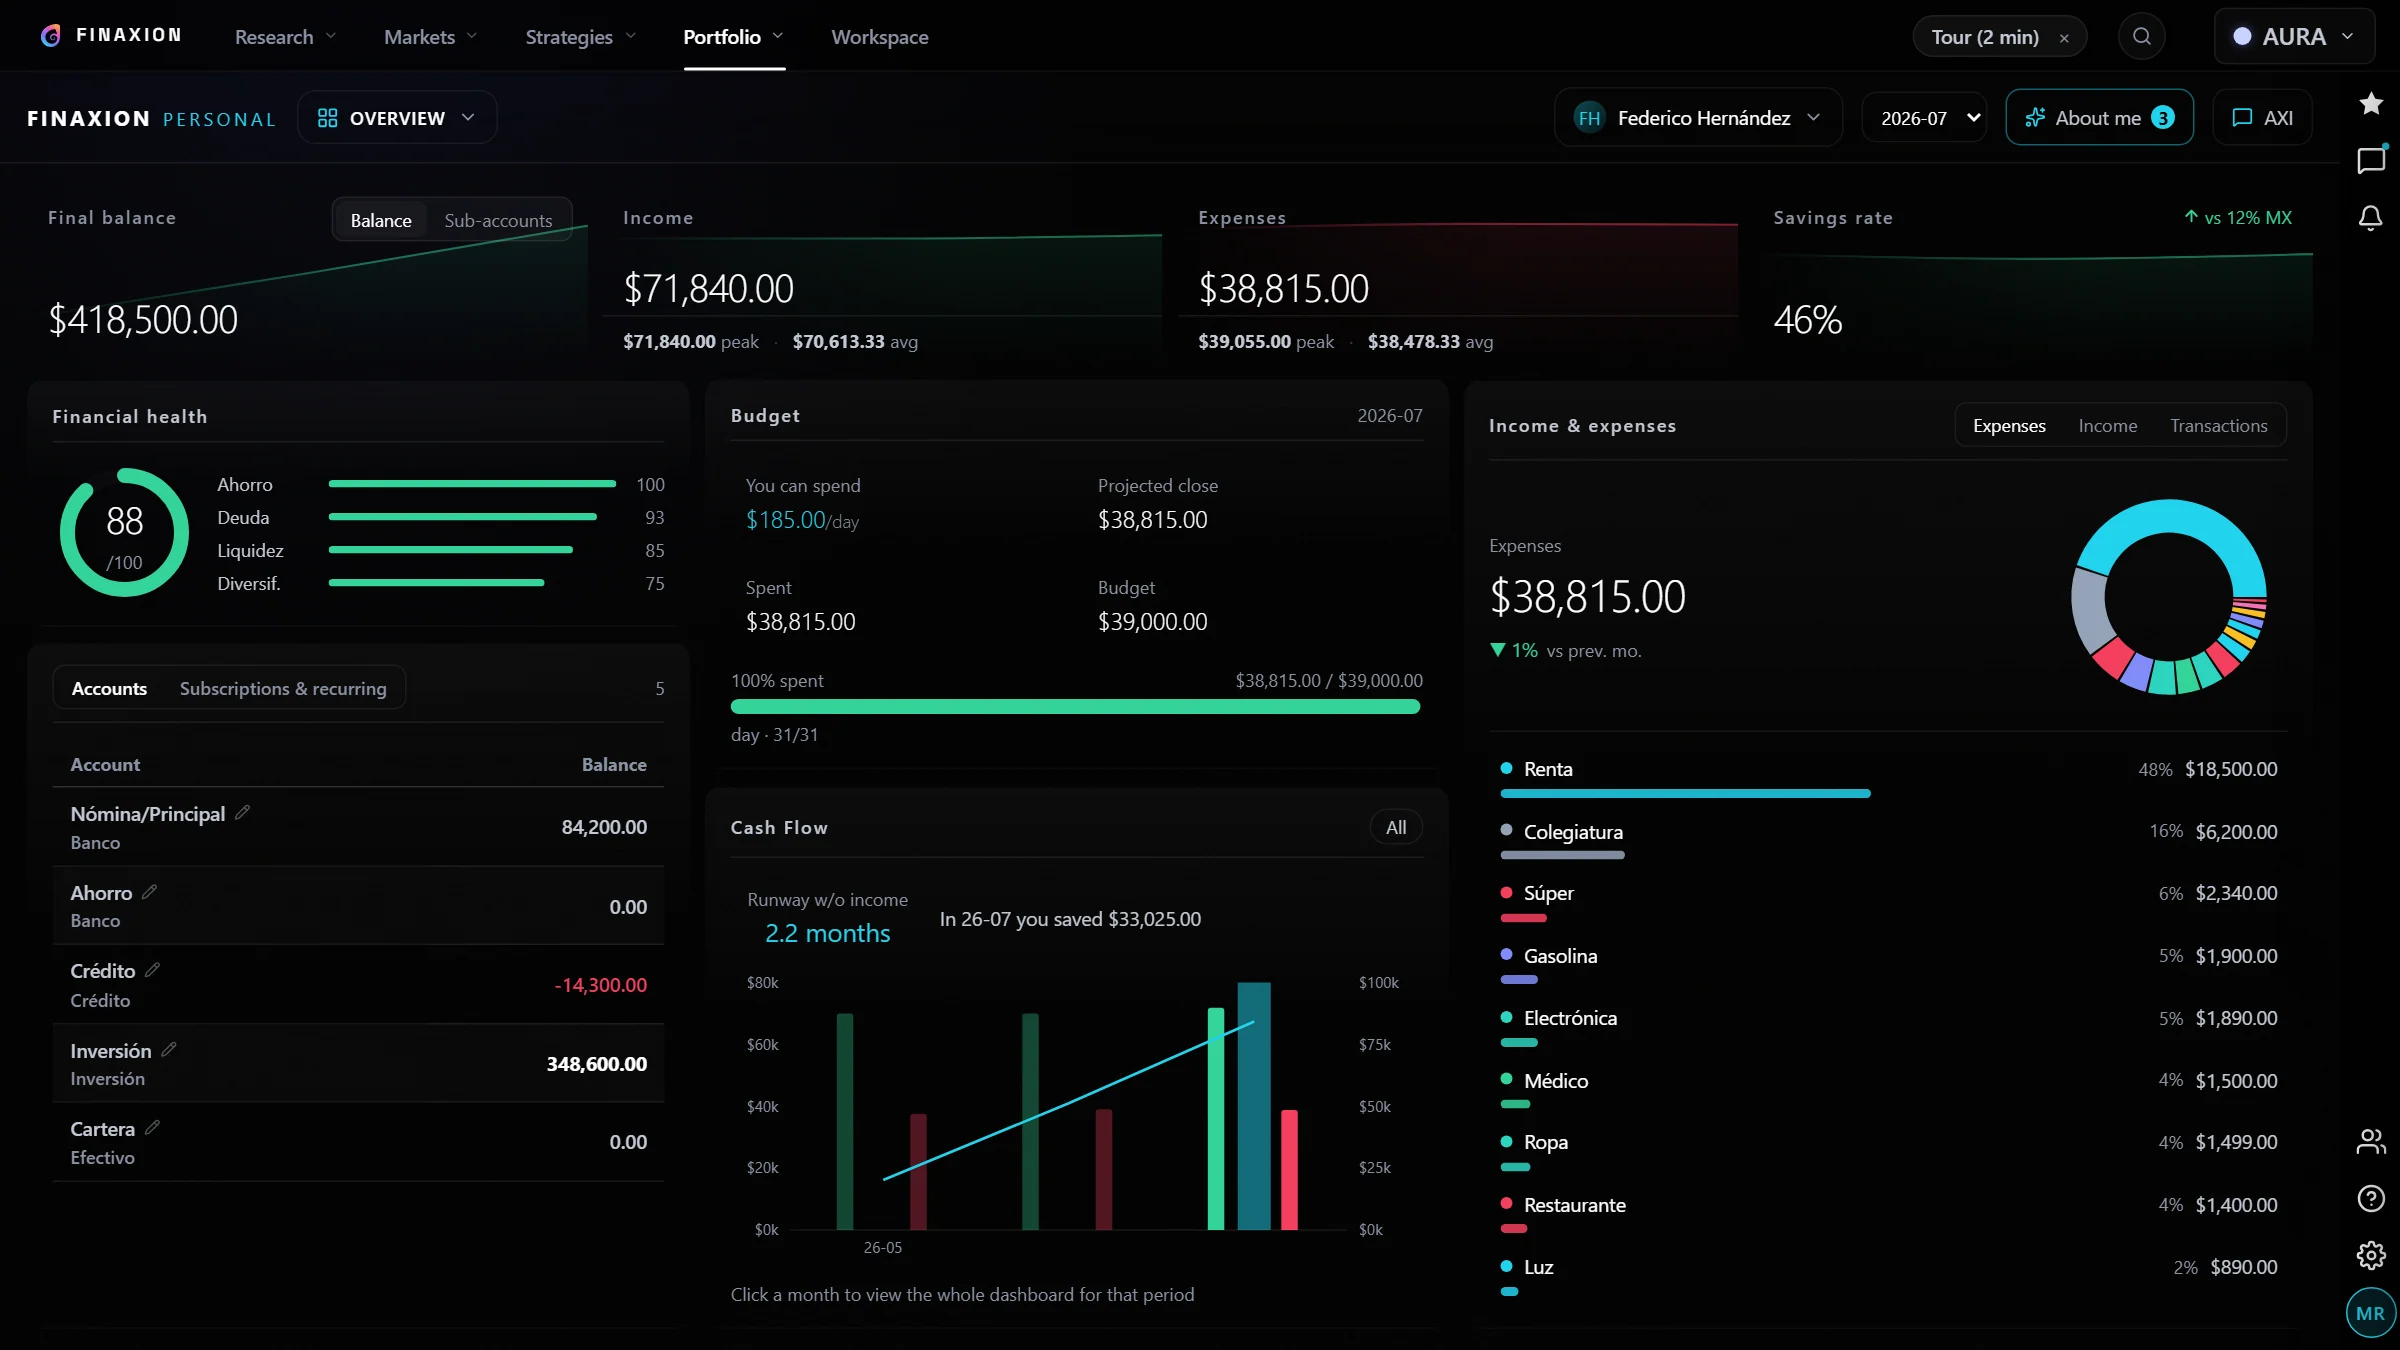
Task: Open the notifications bell icon
Action: click(2370, 218)
